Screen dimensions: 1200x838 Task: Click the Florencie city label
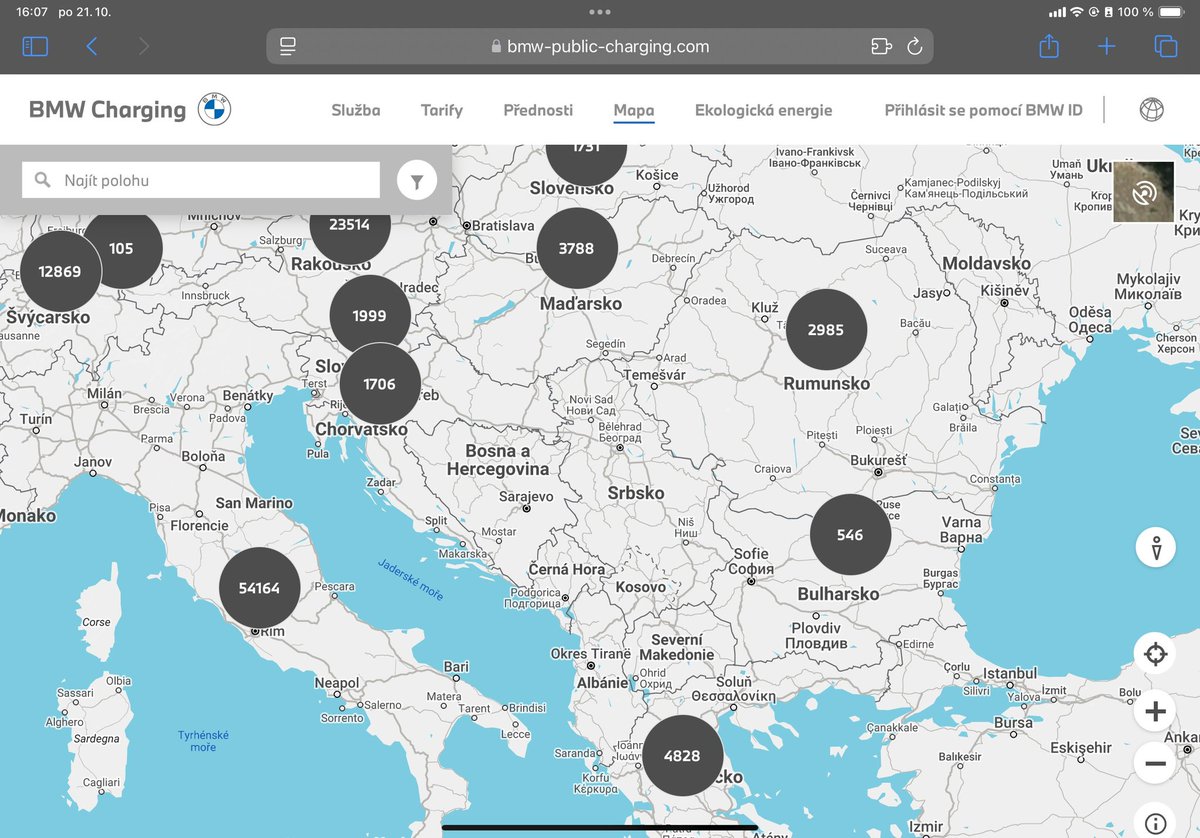[x=199, y=525]
